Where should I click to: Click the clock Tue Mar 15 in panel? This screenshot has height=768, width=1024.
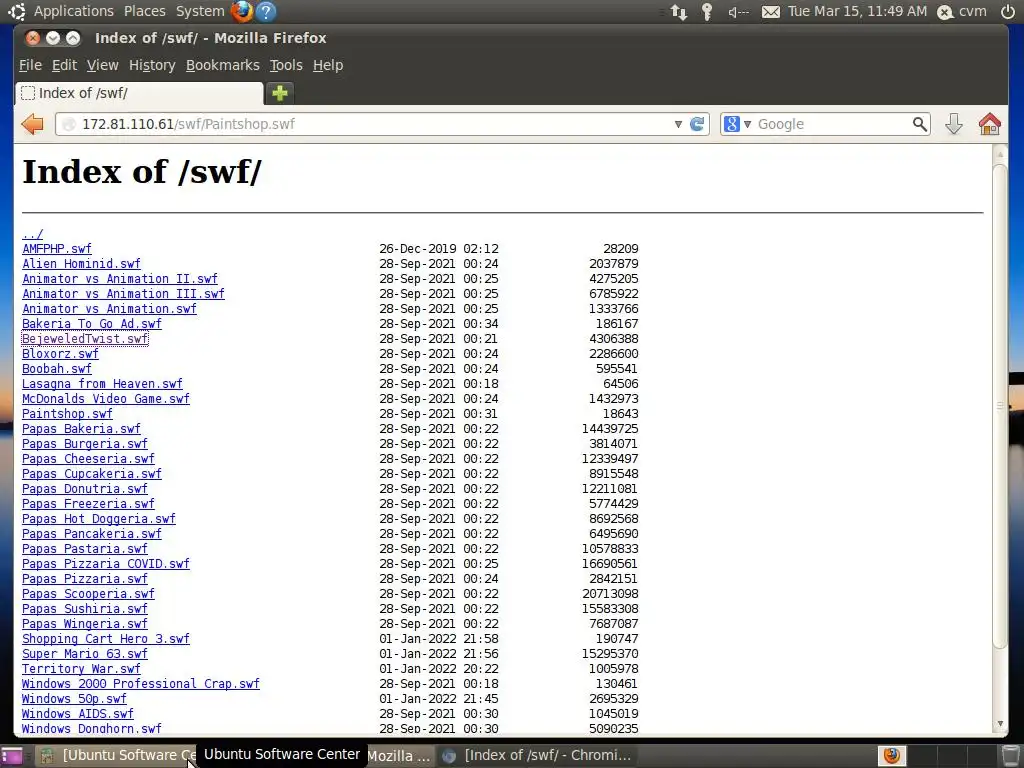point(857,11)
